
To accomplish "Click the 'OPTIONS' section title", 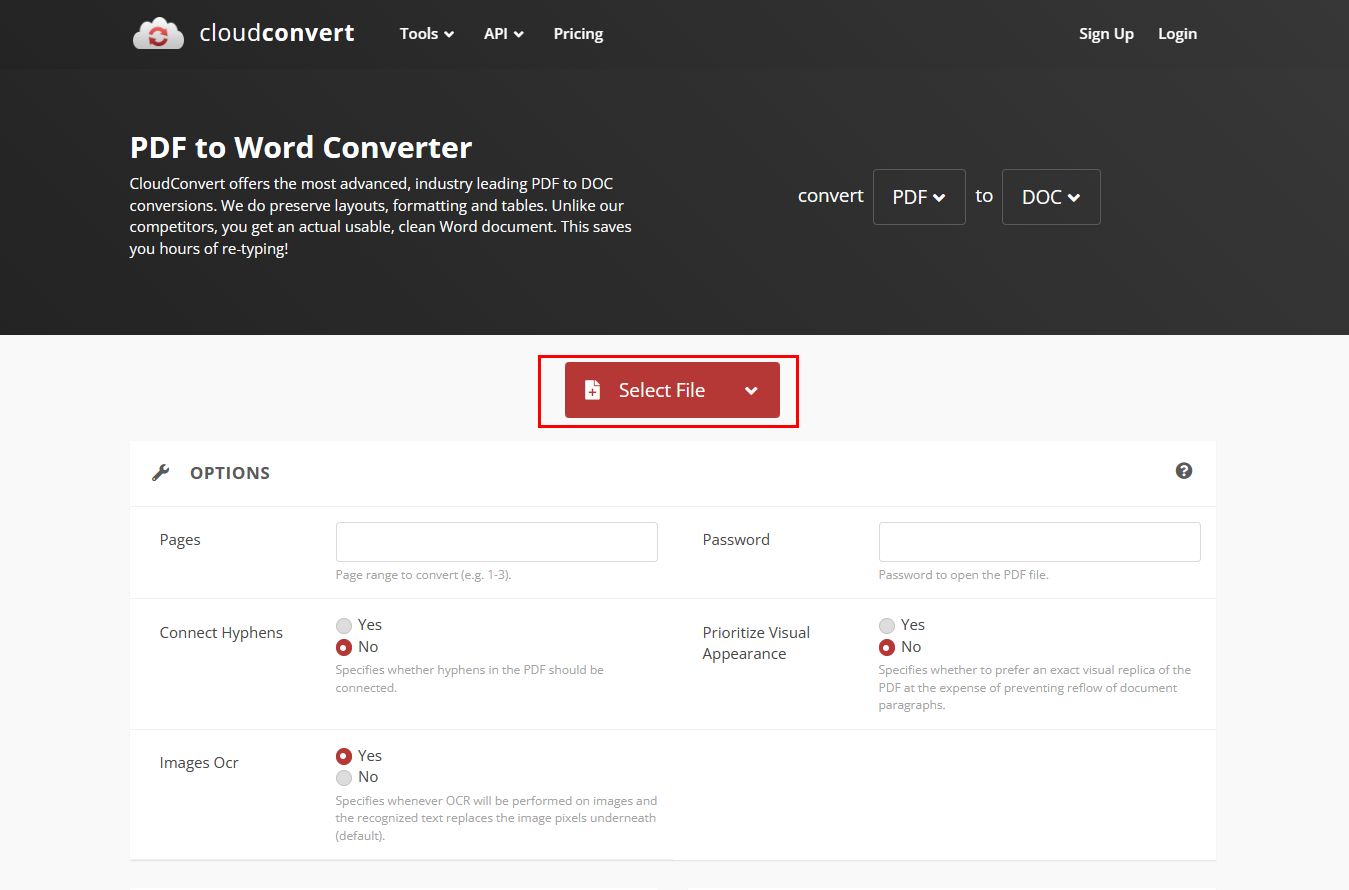I will point(230,473).
